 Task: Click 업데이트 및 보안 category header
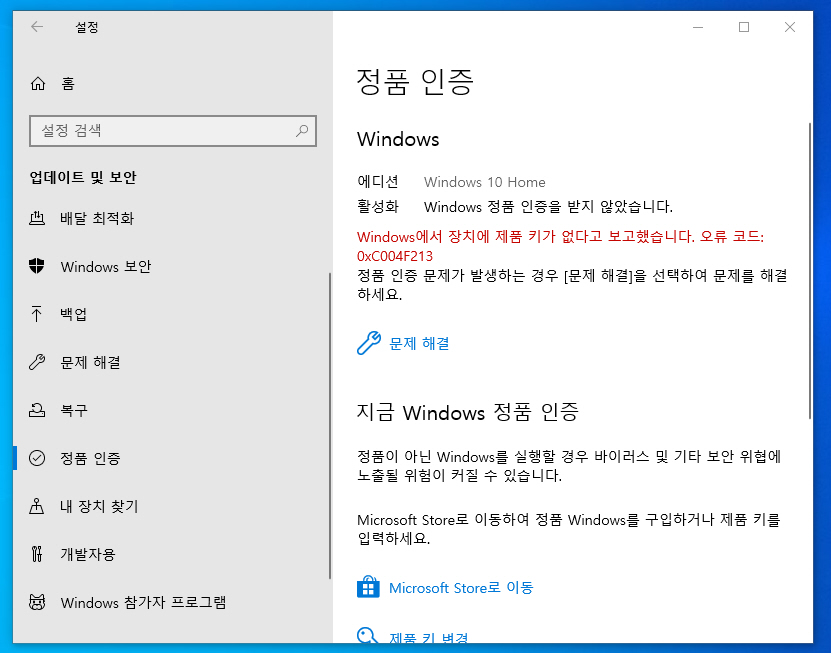click(x=83, y=177)
